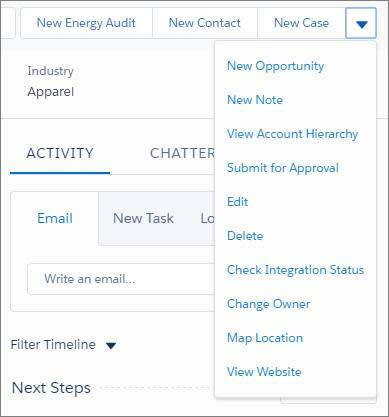Choose Change Owner menu entry

point(269,304)
